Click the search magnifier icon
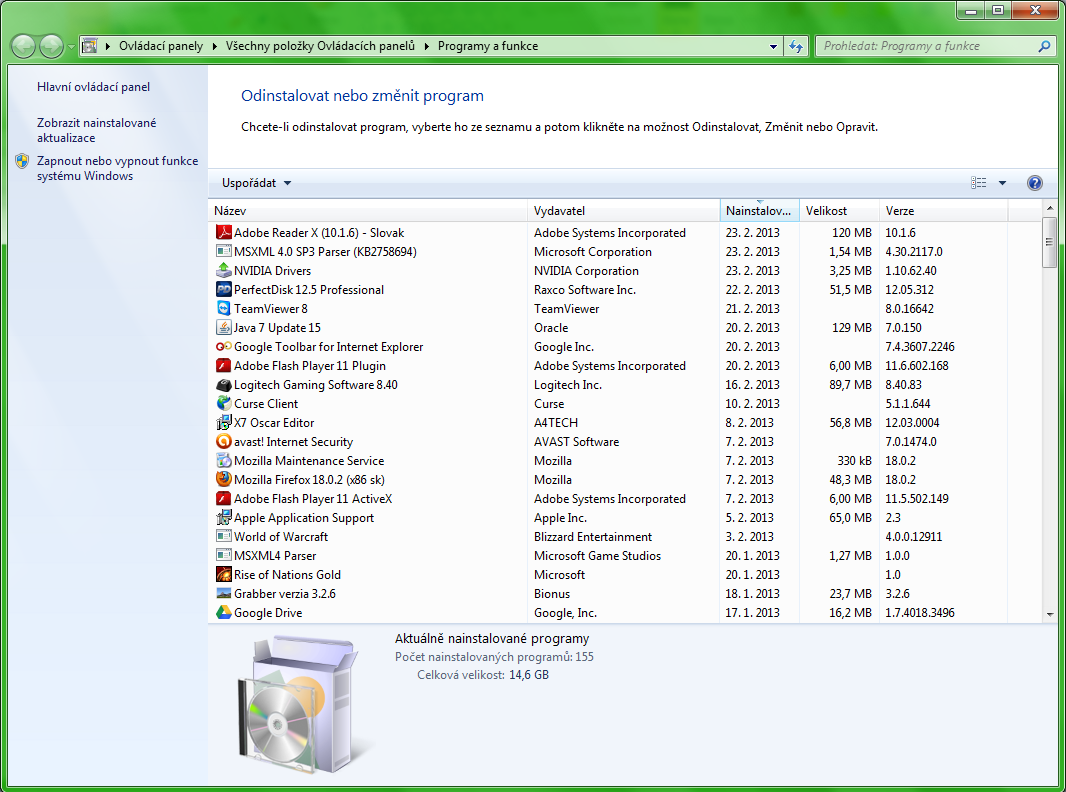The height and width of the screenshot is (792, 1066). 1044,46
